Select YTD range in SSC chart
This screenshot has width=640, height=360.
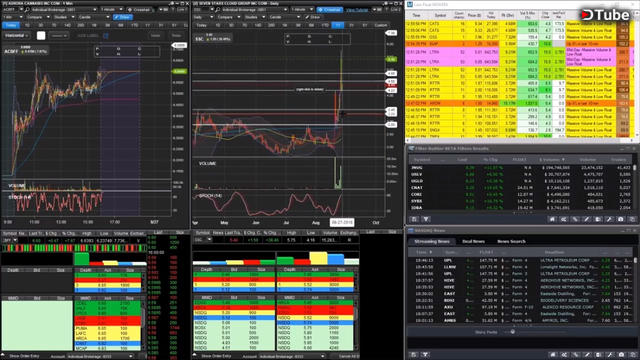tap(325, 25)
